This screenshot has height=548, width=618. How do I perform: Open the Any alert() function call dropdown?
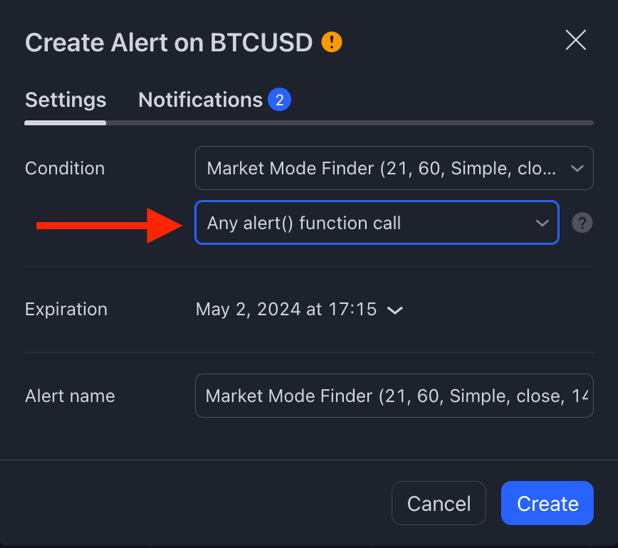point(377,223)
